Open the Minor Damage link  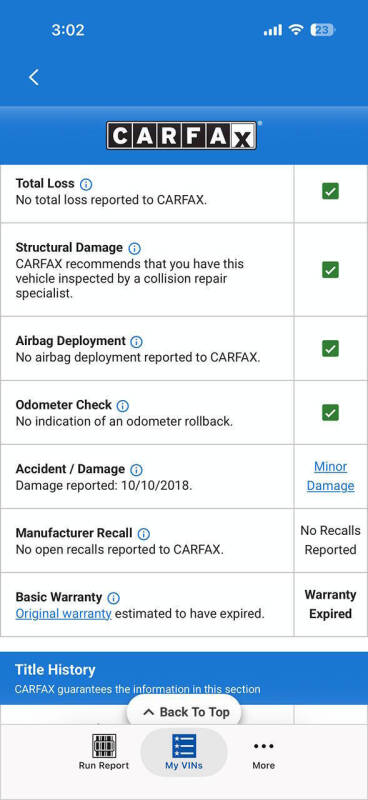coord(330,476)
